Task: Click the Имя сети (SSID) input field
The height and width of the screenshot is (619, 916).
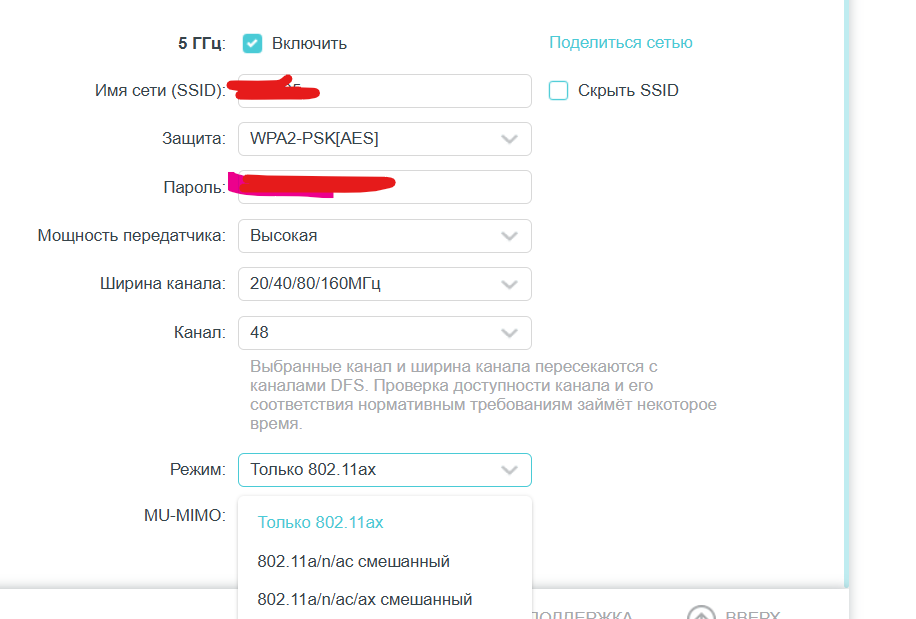Action: point(420,91)
